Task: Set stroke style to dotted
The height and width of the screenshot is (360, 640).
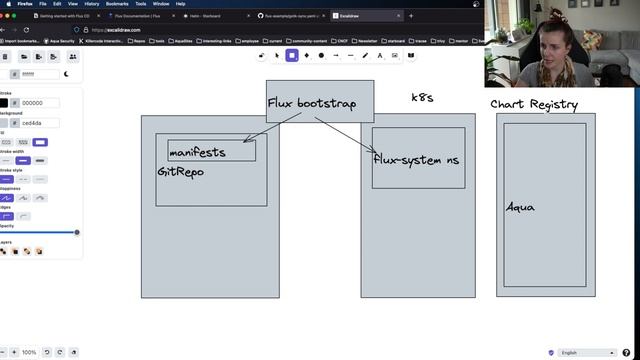Action: [x=40, y=179]
